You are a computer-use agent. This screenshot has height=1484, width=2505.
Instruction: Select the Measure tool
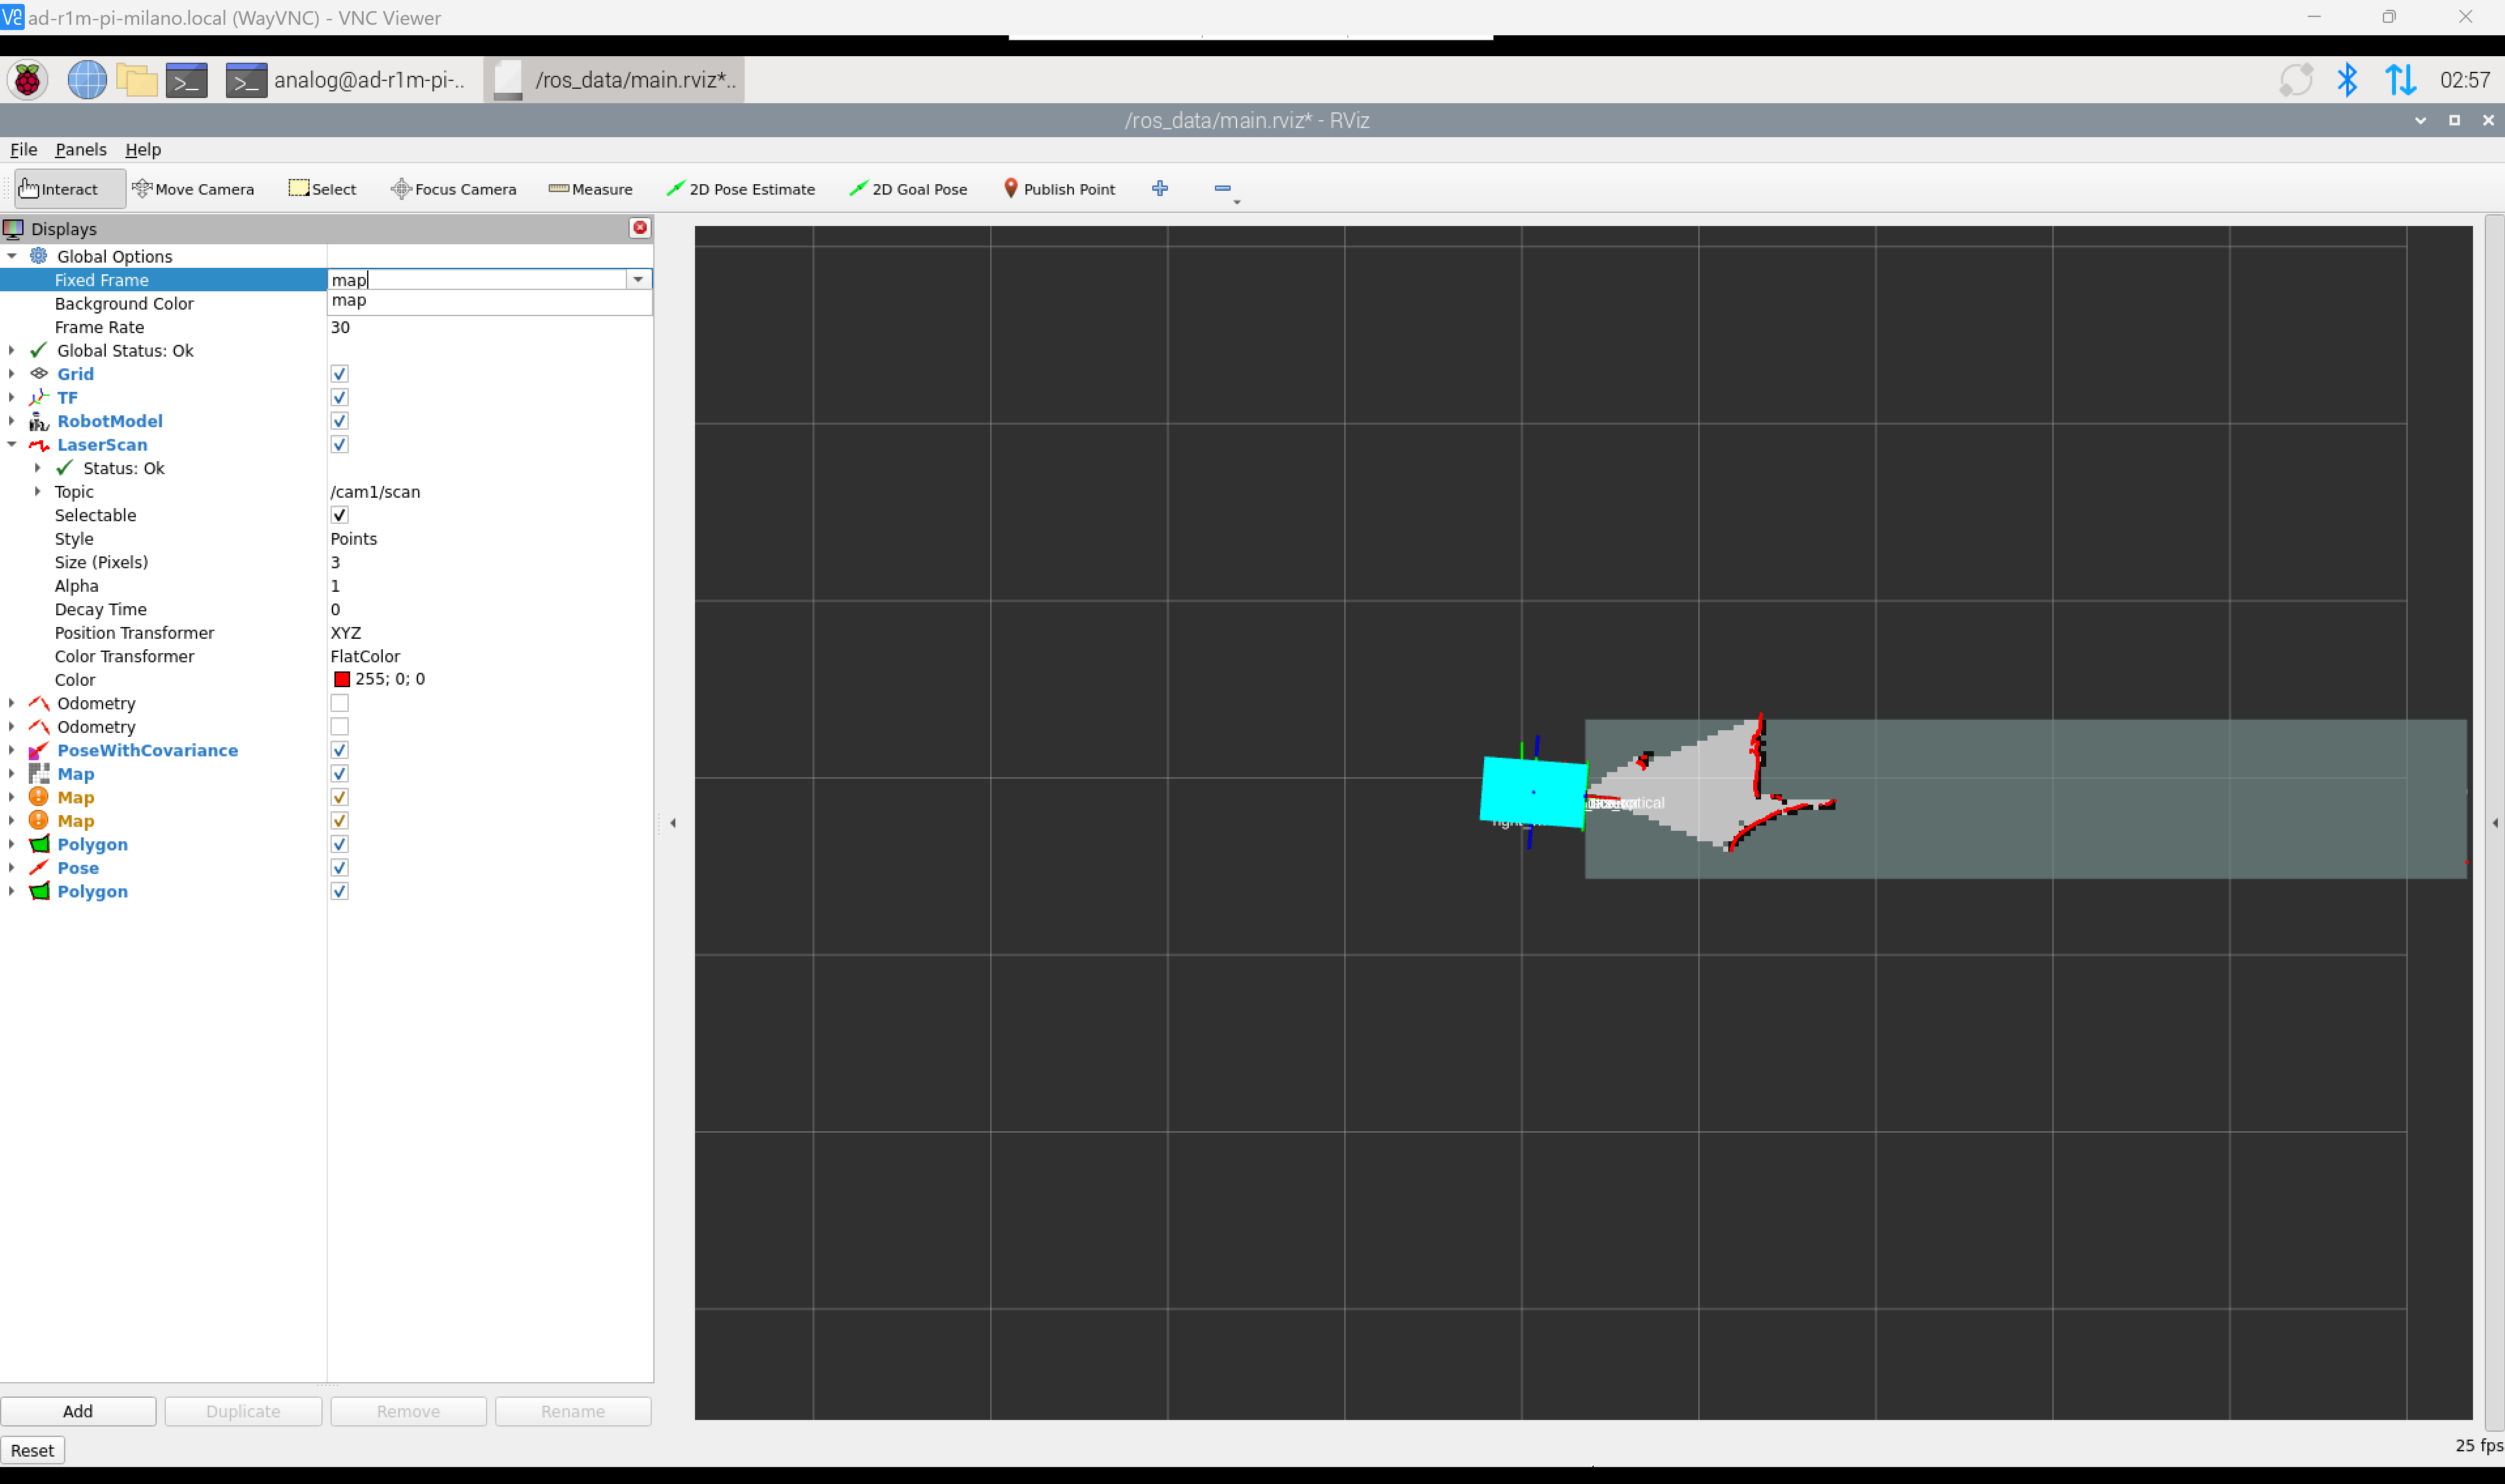[x=590, y=189]
